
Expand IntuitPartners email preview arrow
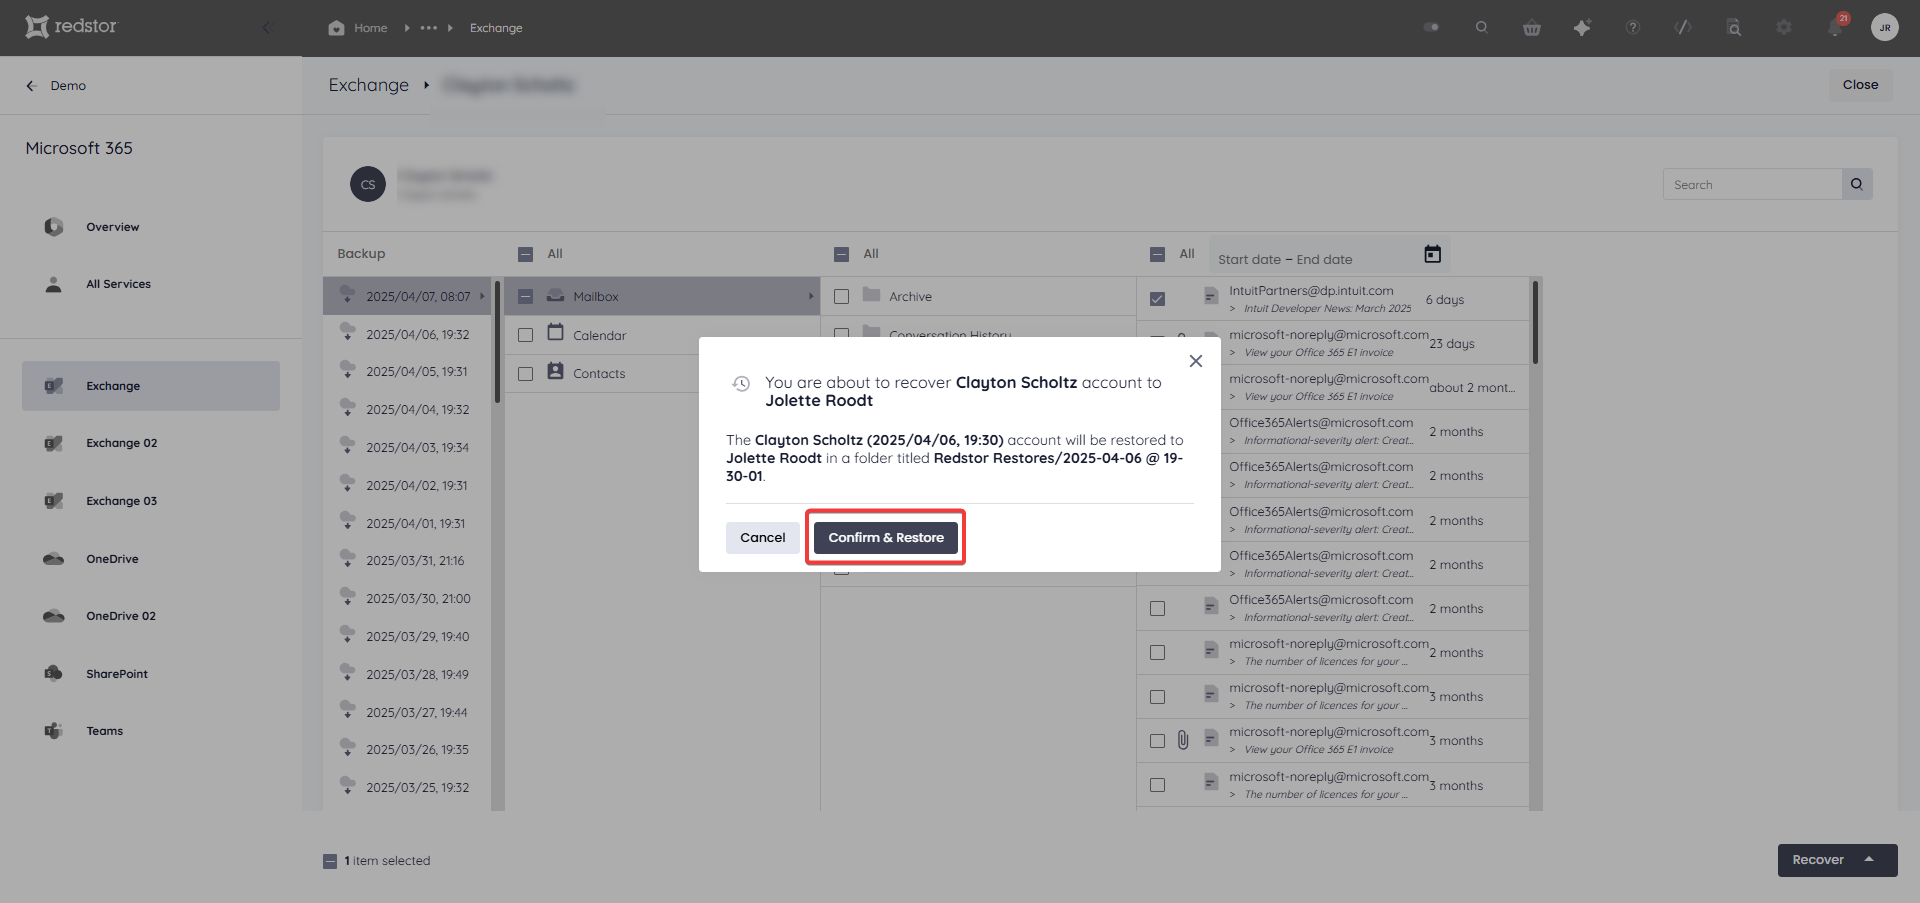pos(1232,309)
